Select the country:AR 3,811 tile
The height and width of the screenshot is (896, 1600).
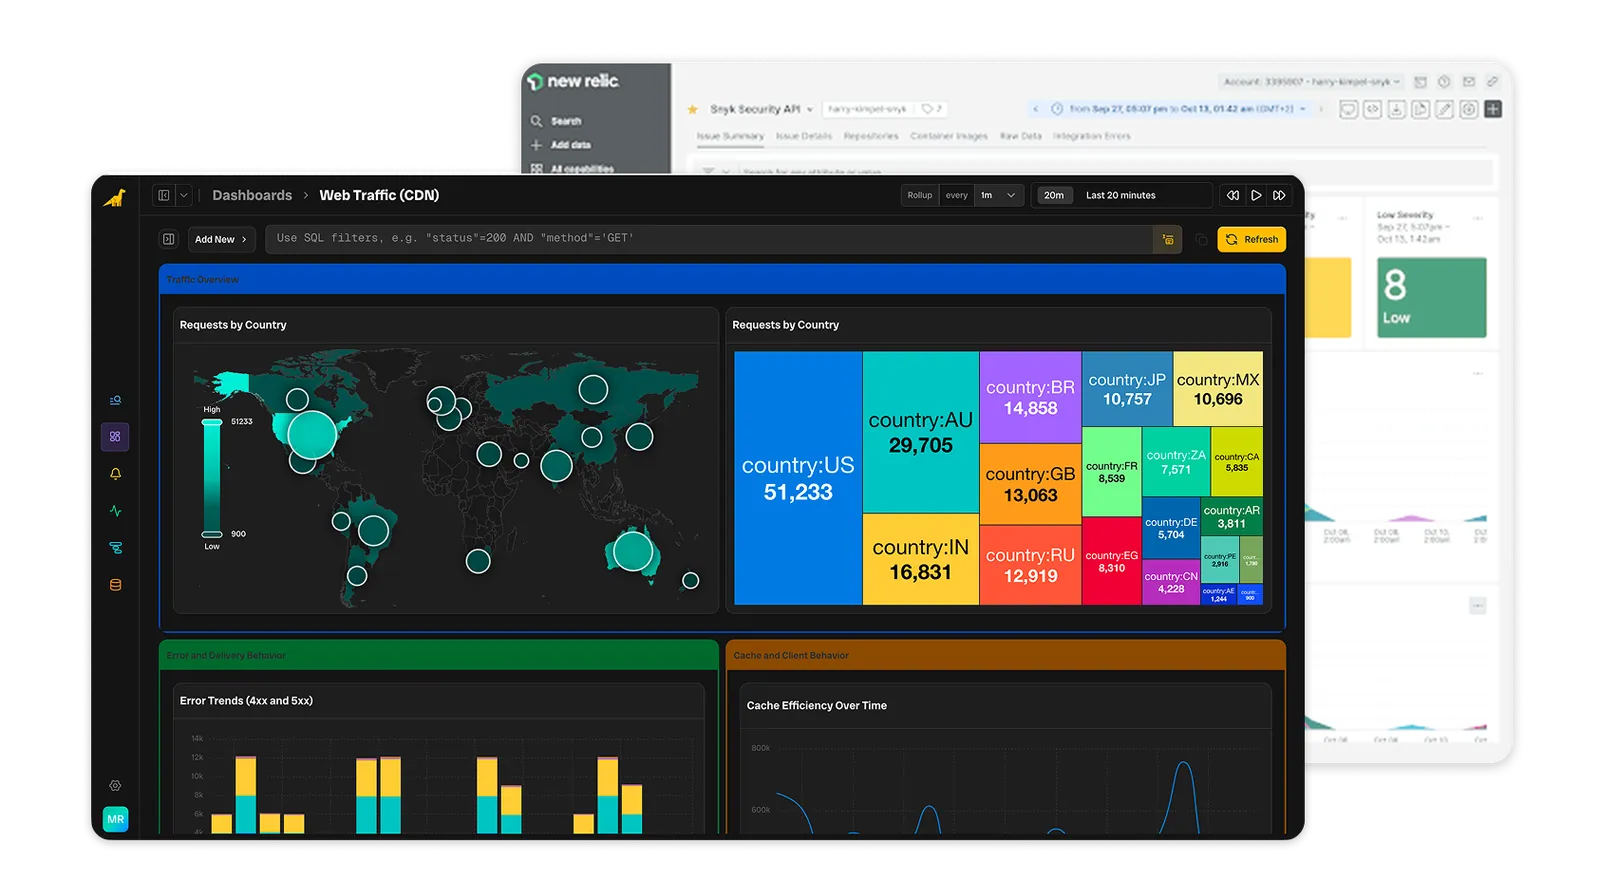tap(1232, 517)
